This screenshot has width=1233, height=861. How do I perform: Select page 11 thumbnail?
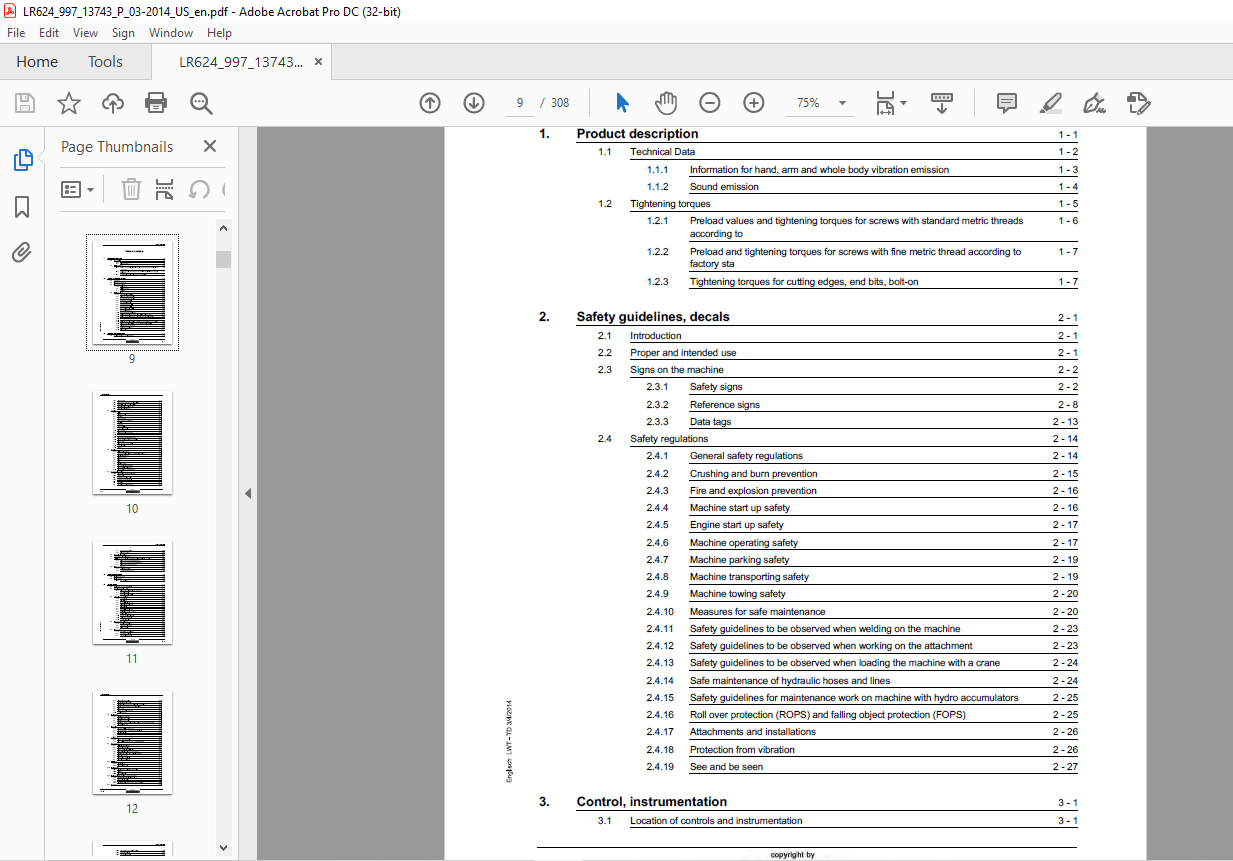tap(132, 592)
